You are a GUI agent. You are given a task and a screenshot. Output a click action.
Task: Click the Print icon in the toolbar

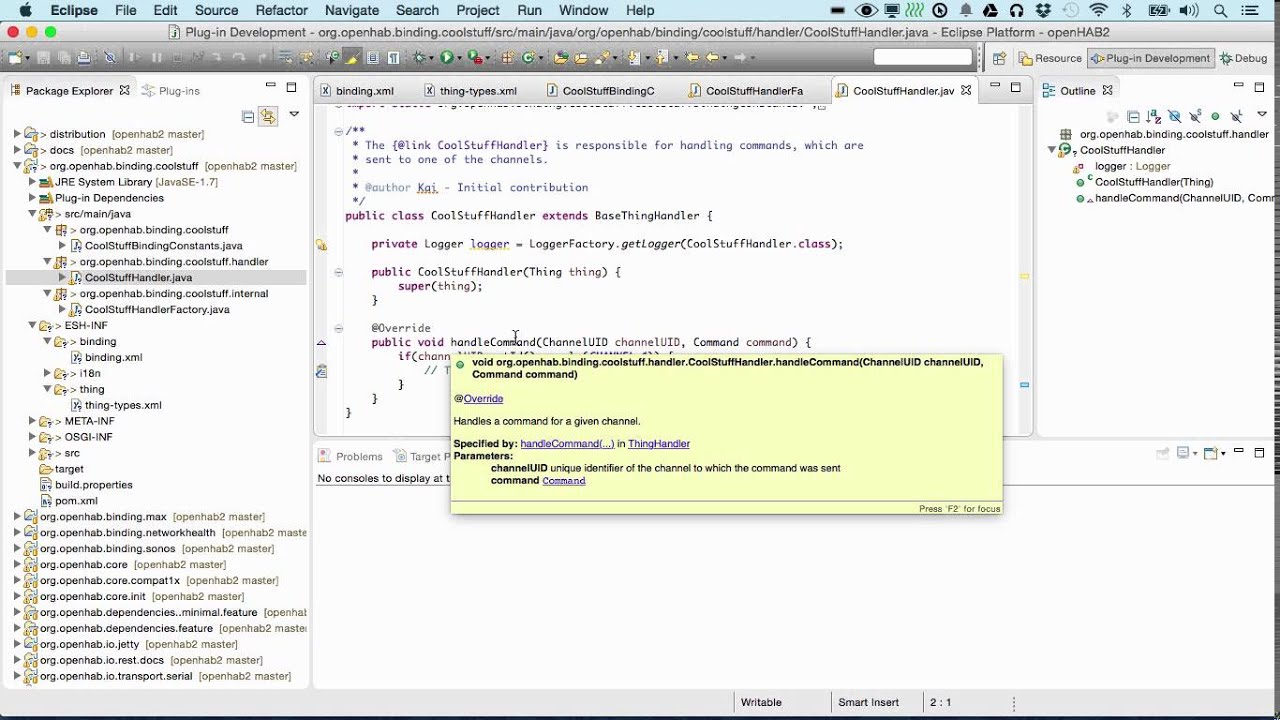point(84,58)
